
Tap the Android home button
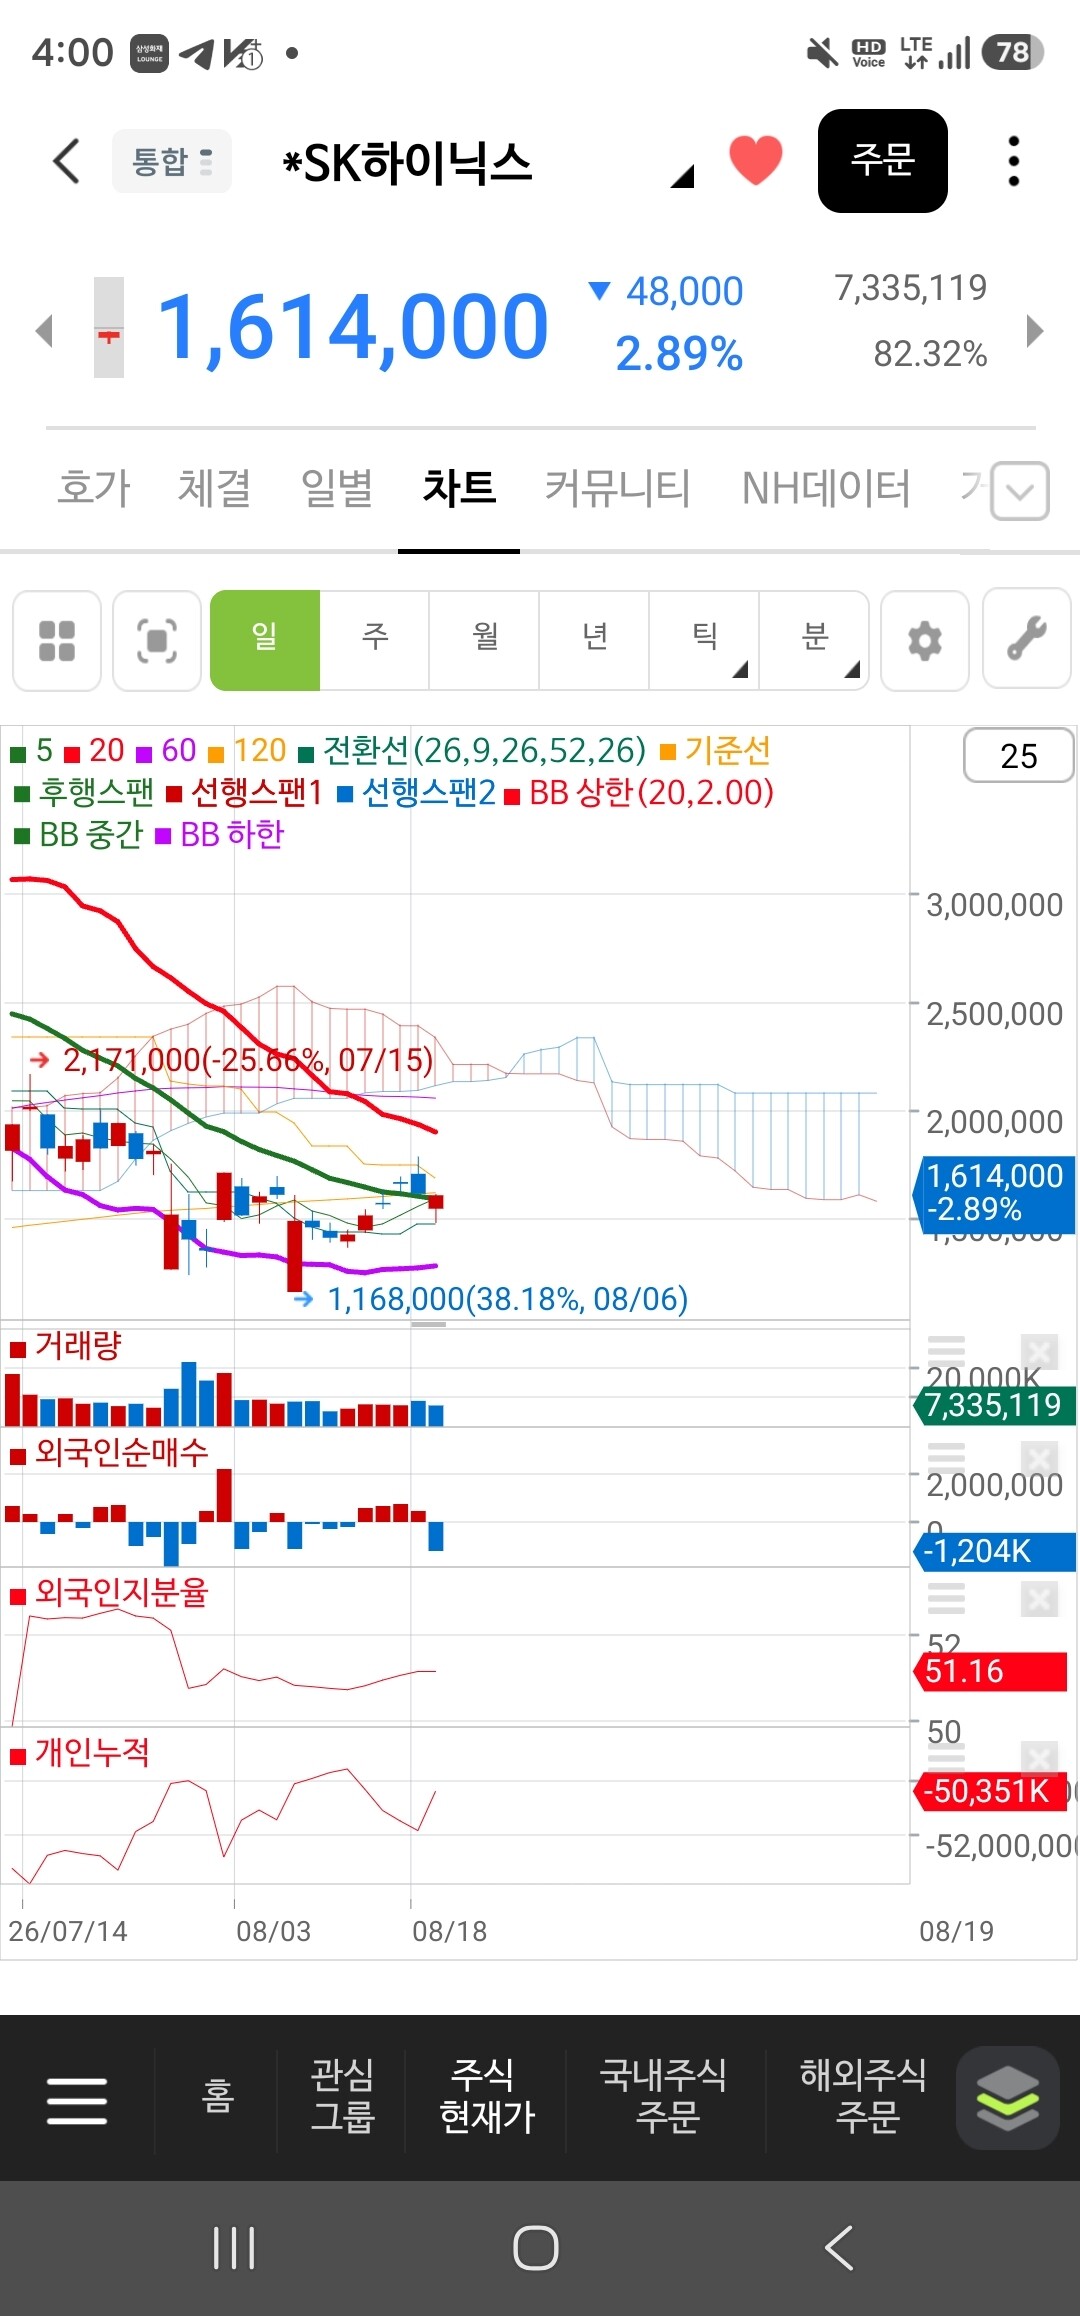tap(536, 2248)
